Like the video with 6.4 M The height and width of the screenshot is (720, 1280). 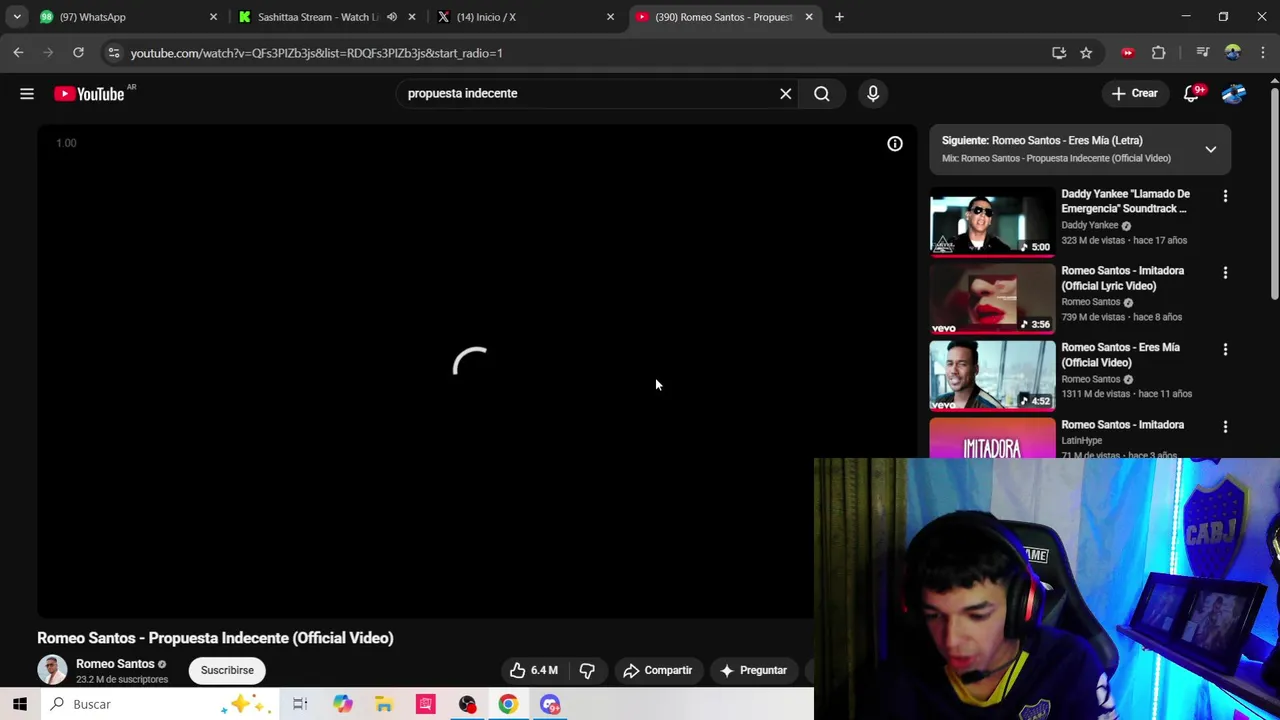[534, 670]
